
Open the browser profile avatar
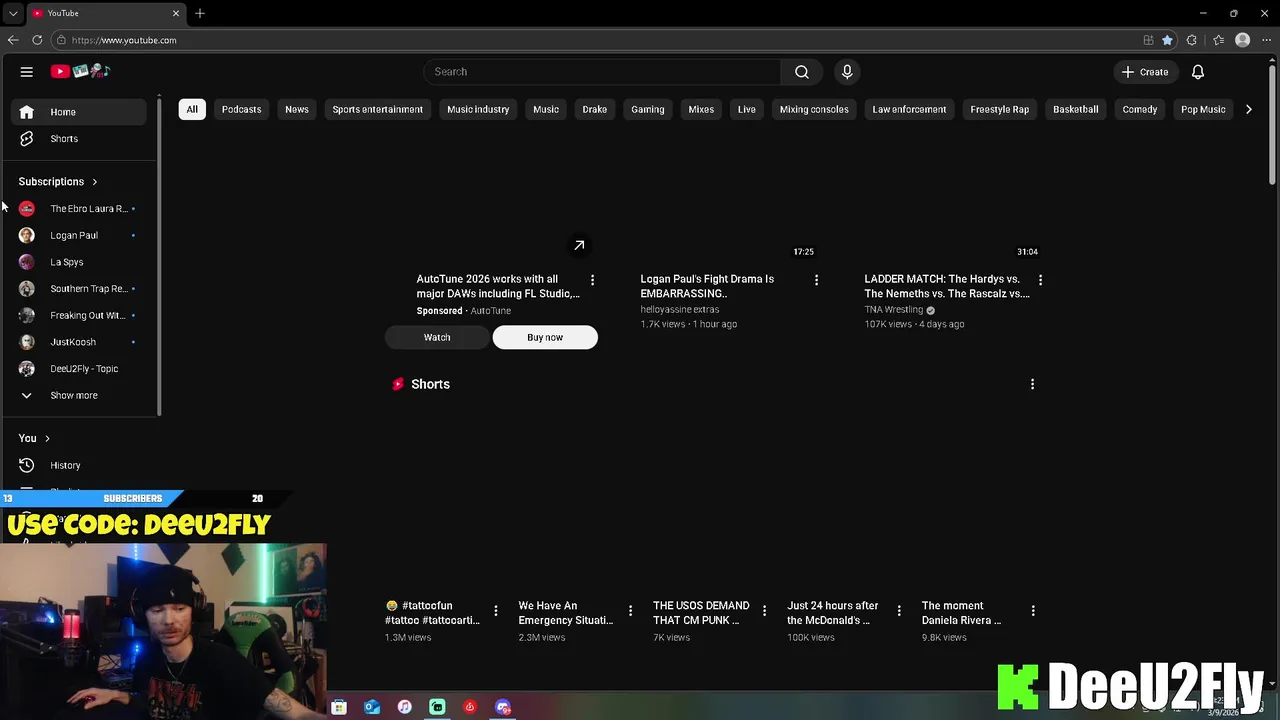[x=1242, y=40]
